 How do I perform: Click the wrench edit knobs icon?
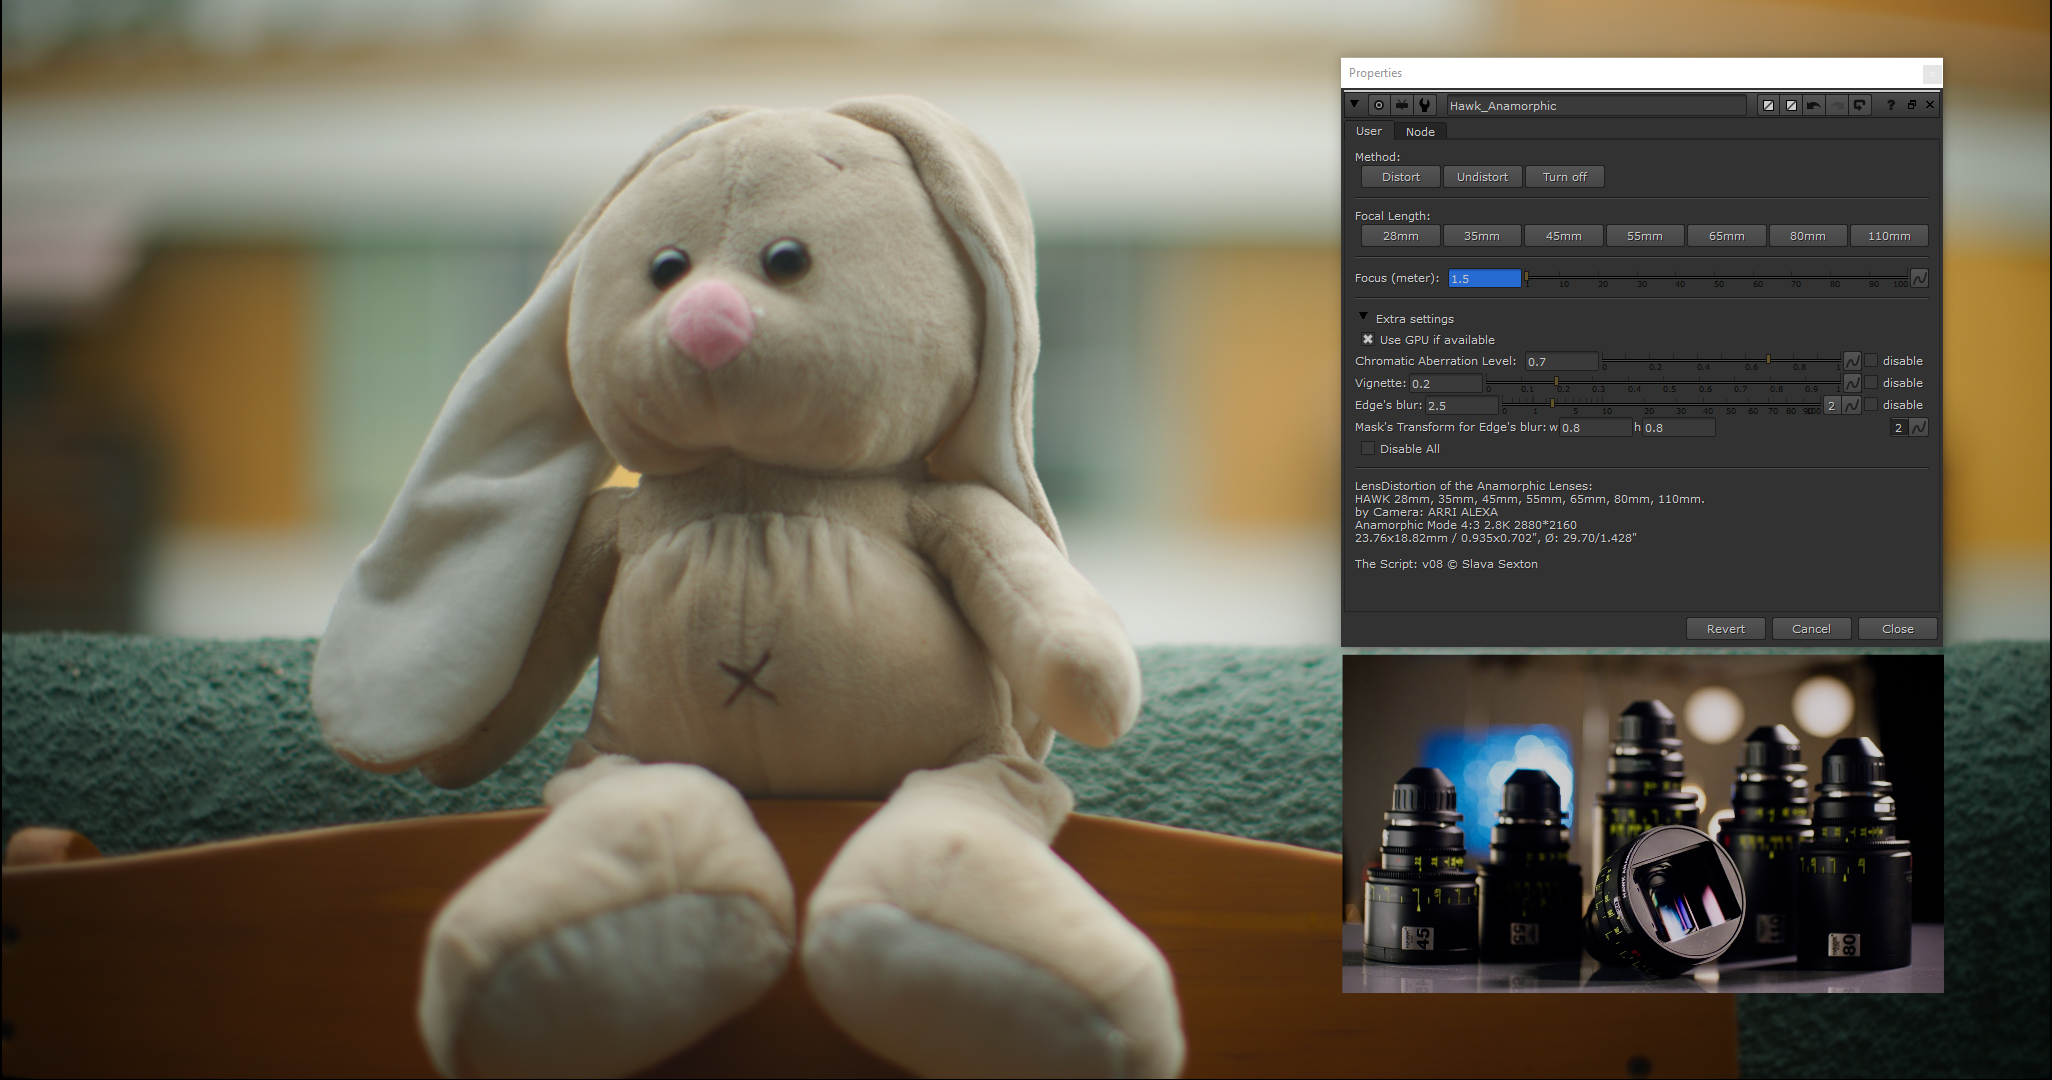pyautogui.click(x=1425, y=105)
